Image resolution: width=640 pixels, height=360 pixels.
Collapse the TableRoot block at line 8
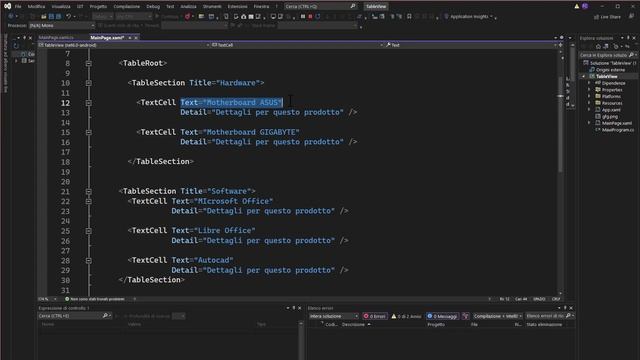tap(89, 63)
